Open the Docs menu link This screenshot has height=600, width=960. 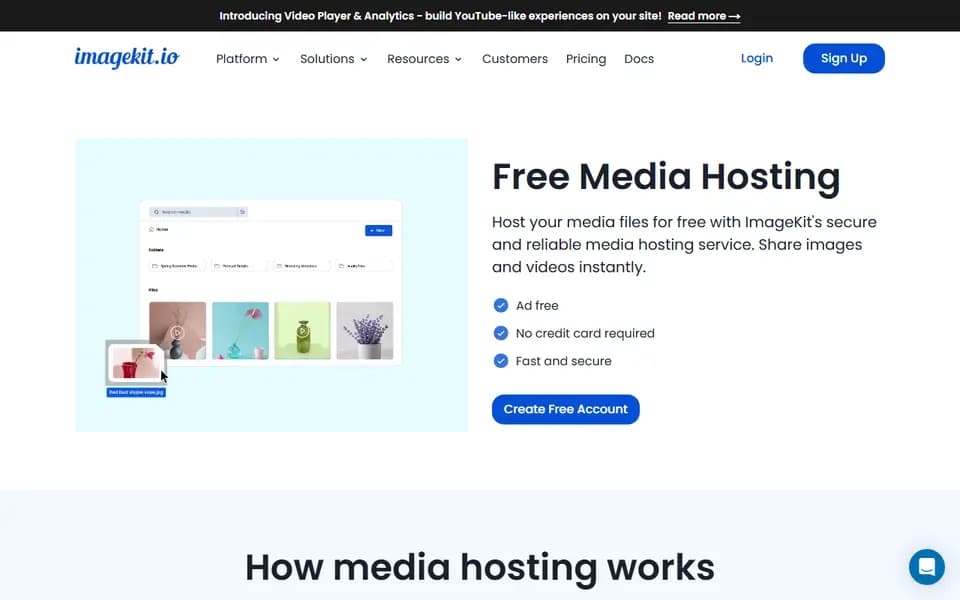(x=639, y=59)
